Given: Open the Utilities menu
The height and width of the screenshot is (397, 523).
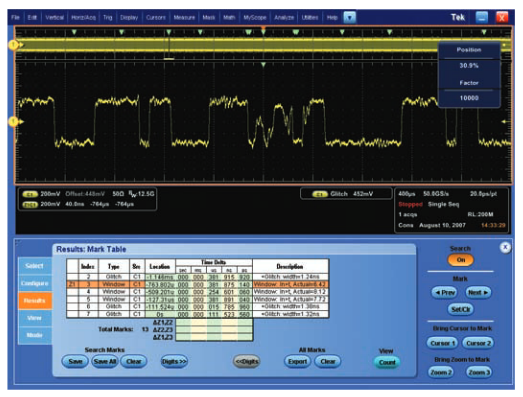Looking at the screenshot, I should click(x=310, y=17).
